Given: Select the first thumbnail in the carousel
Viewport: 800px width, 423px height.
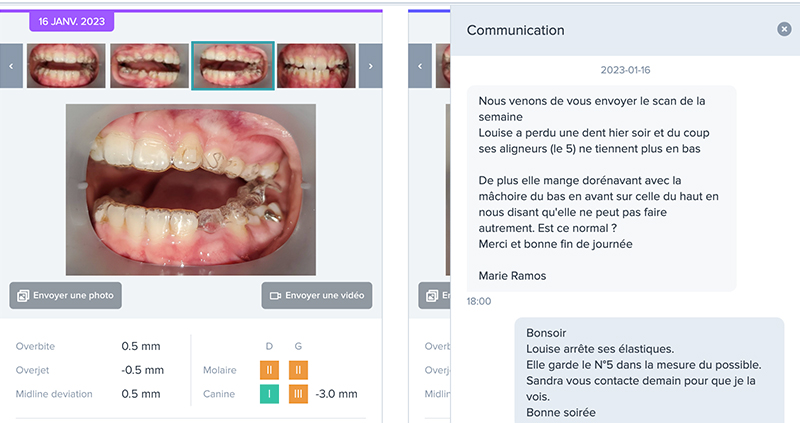Looking at the screenshot, I should pyautogui.click(x=64, y=66).
